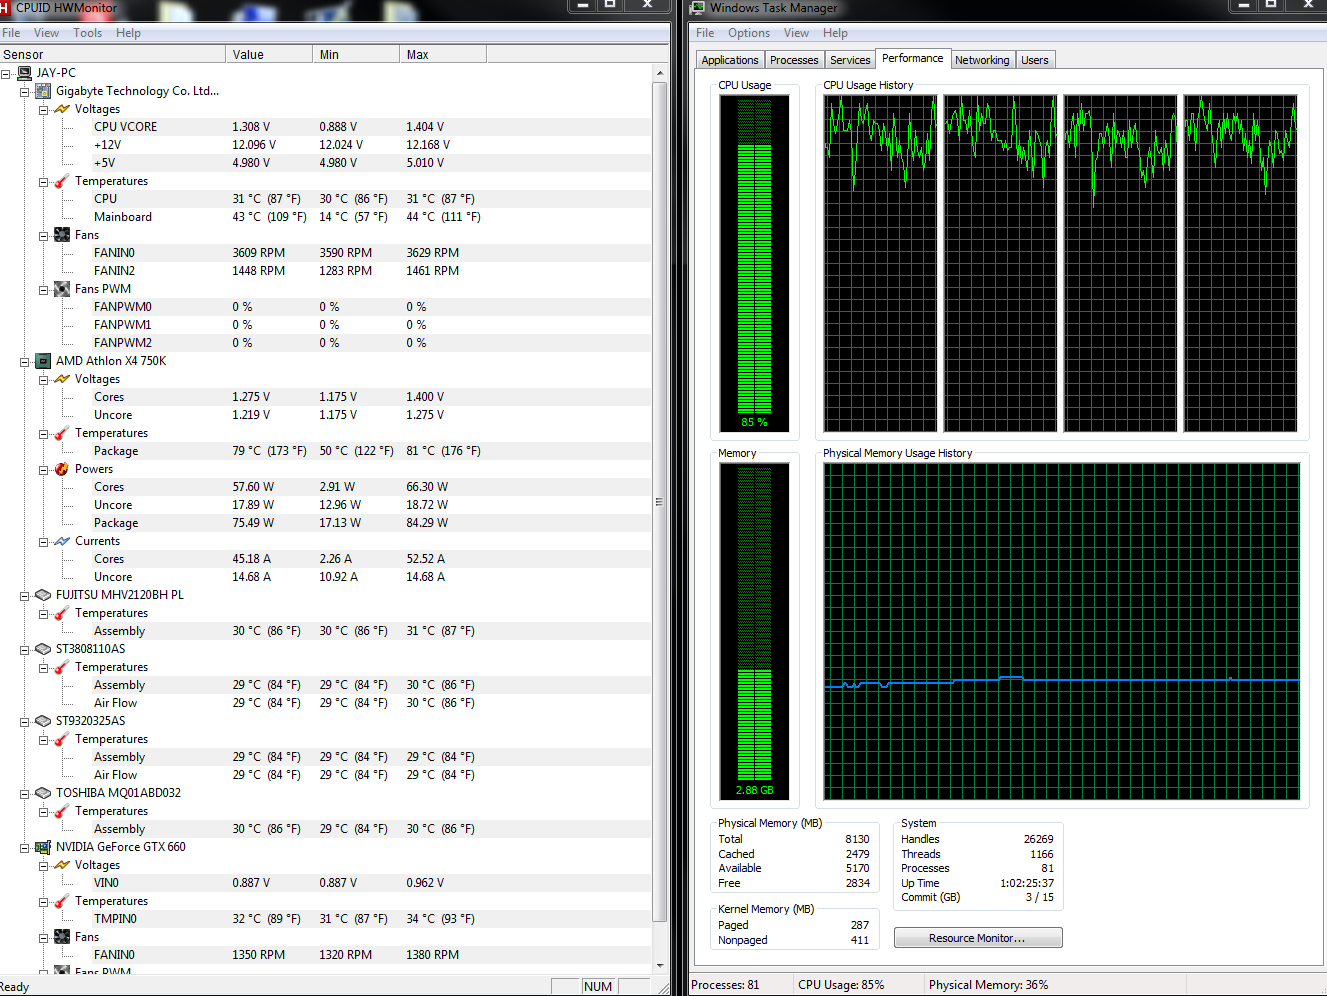Collapse the JAY-PC root tree node

click(x=6, y=74)
